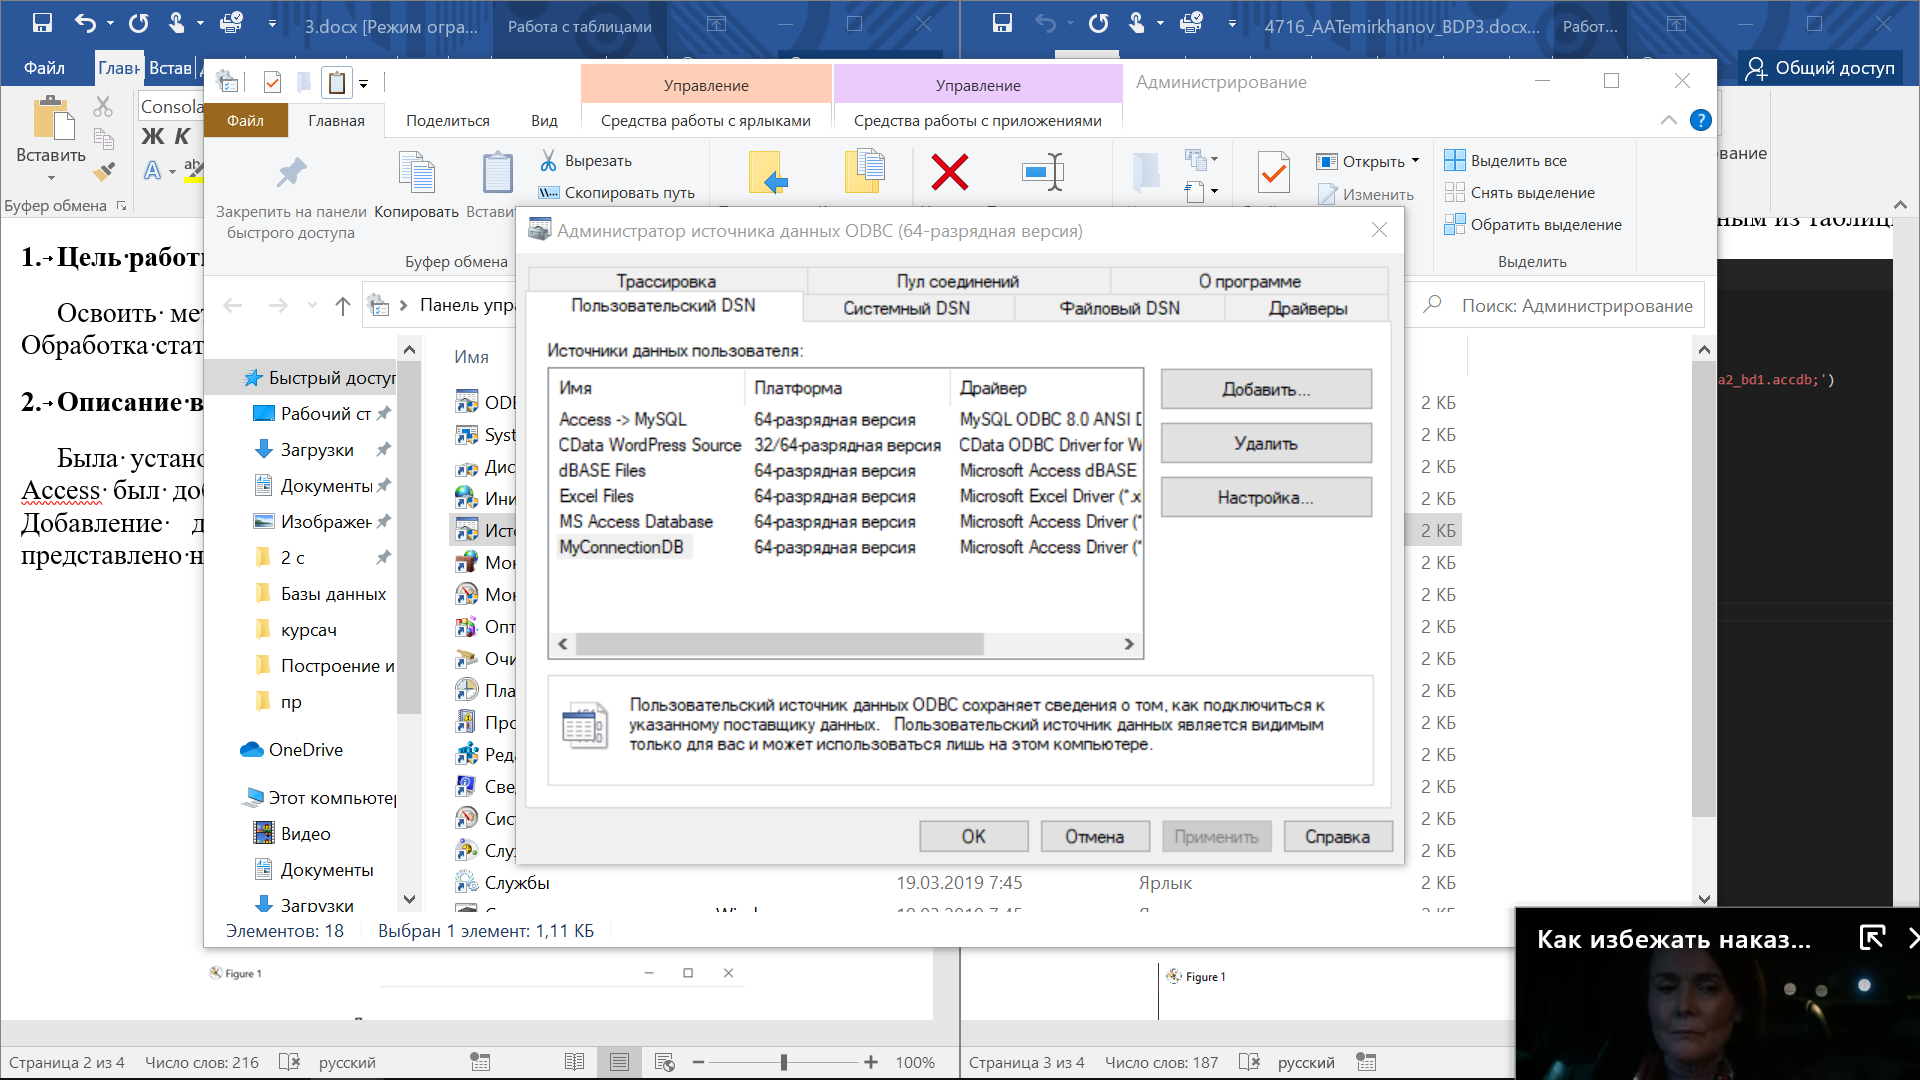Click the Properties checkmark icon in Explorer
Viewport: 1920px width, 1080px height.
pos(1273,172)
